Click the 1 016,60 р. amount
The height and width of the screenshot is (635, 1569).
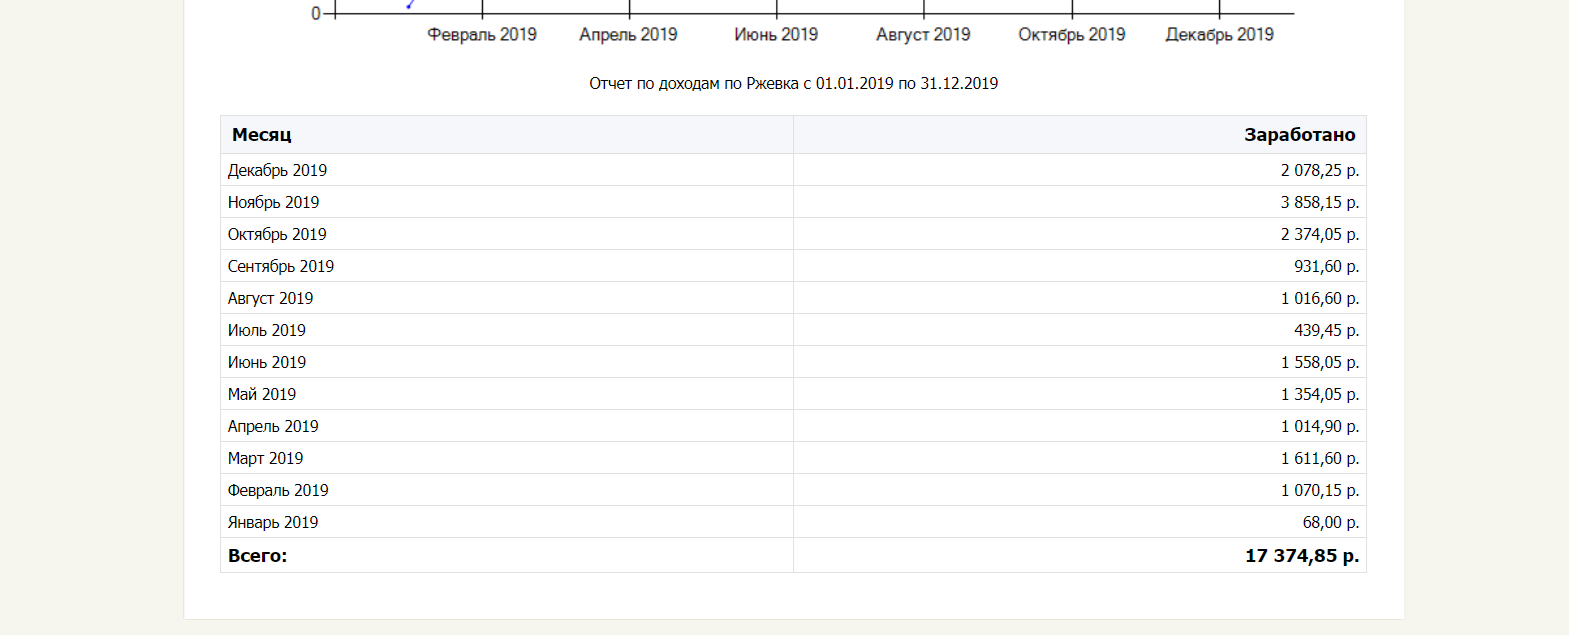click(x=1319, y=299)
